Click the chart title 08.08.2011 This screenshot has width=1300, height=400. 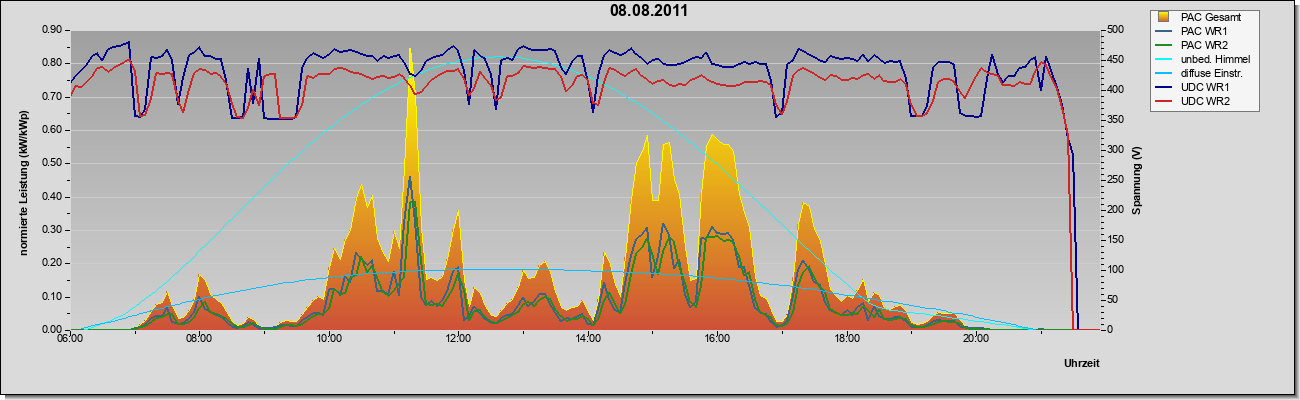(649, 11)
